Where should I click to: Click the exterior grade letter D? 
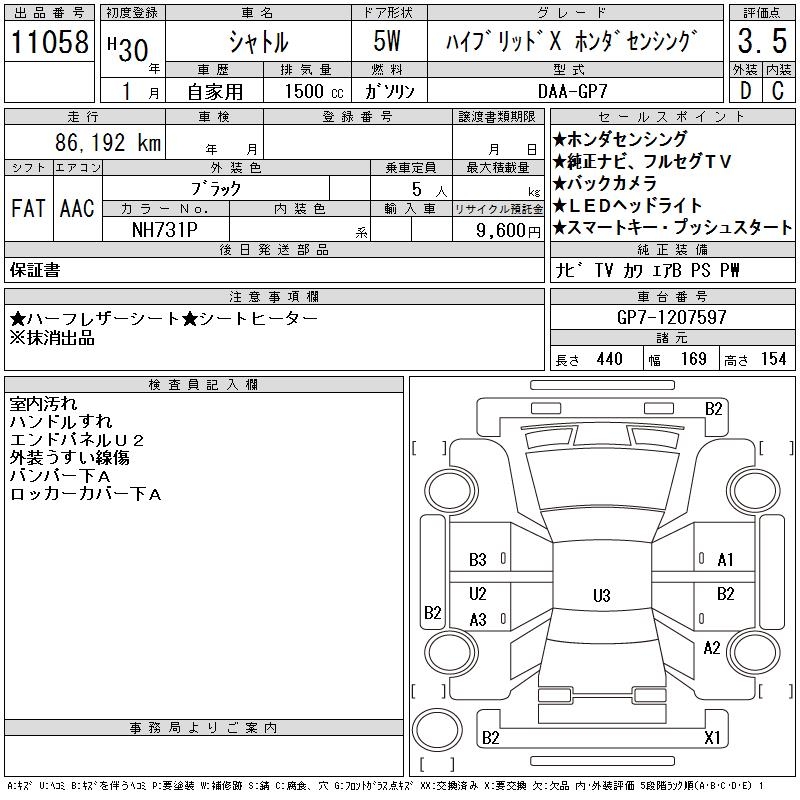745,91
